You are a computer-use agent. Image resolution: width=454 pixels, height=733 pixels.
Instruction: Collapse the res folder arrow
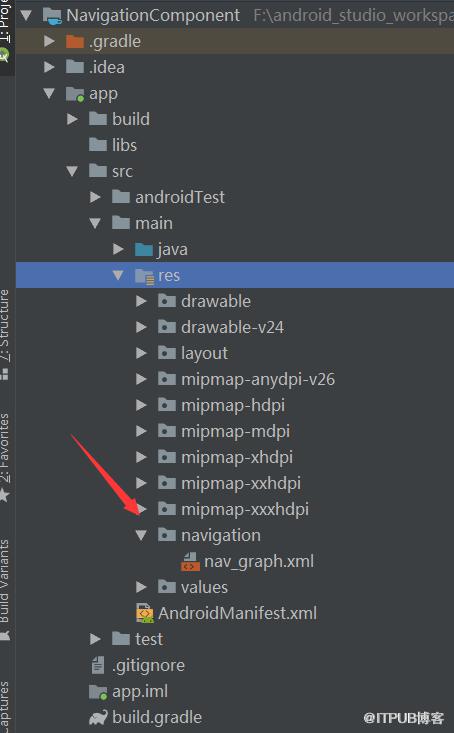click(118, 275)
